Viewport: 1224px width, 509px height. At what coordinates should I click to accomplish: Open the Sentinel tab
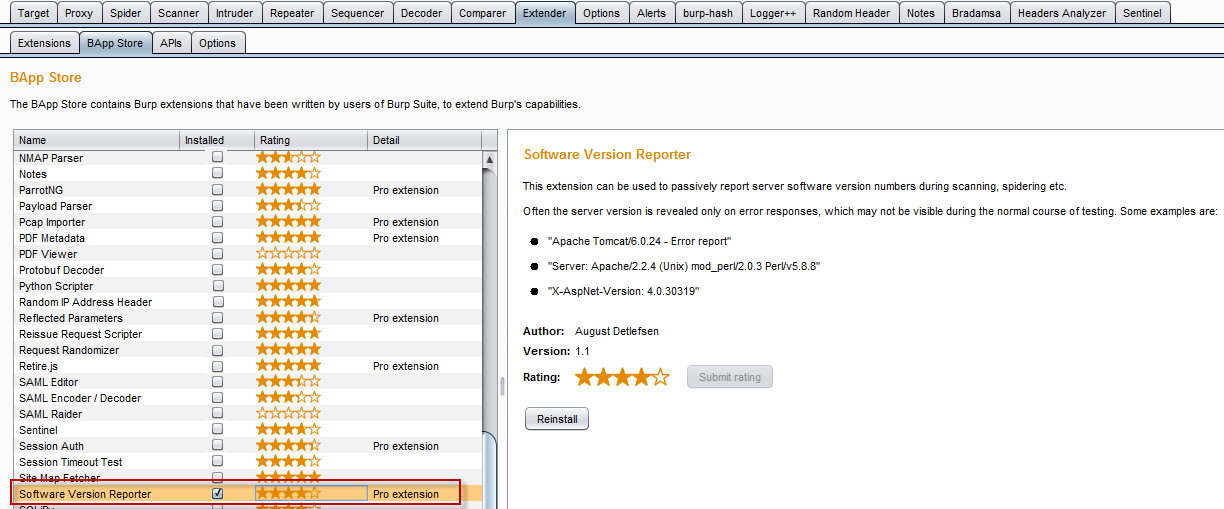click(x=1142, y=13)
